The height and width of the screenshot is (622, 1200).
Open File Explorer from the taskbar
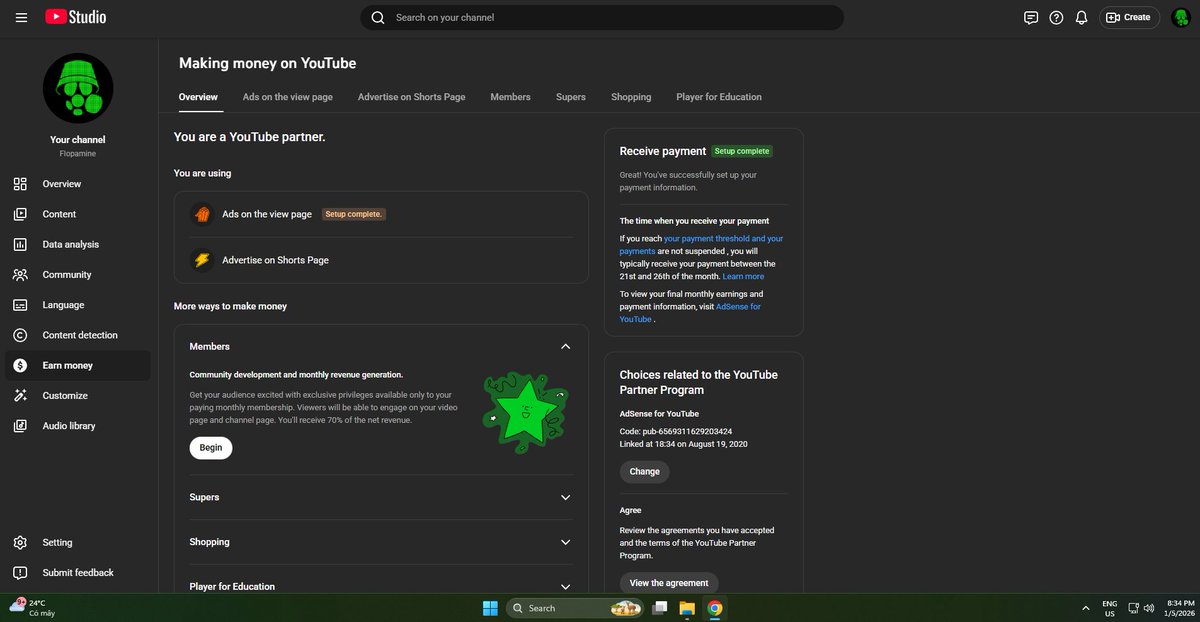[x=687, y=608]
